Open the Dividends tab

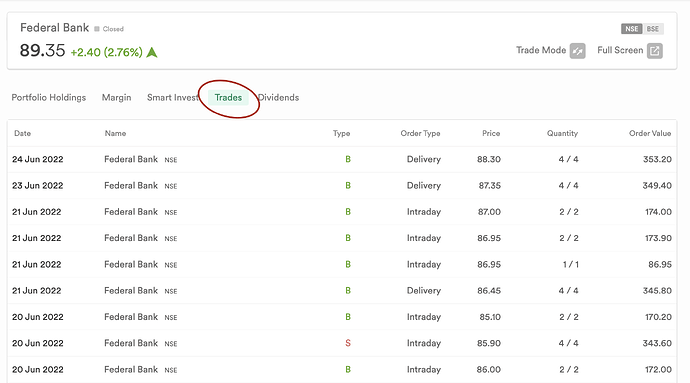tap(279, 97)
